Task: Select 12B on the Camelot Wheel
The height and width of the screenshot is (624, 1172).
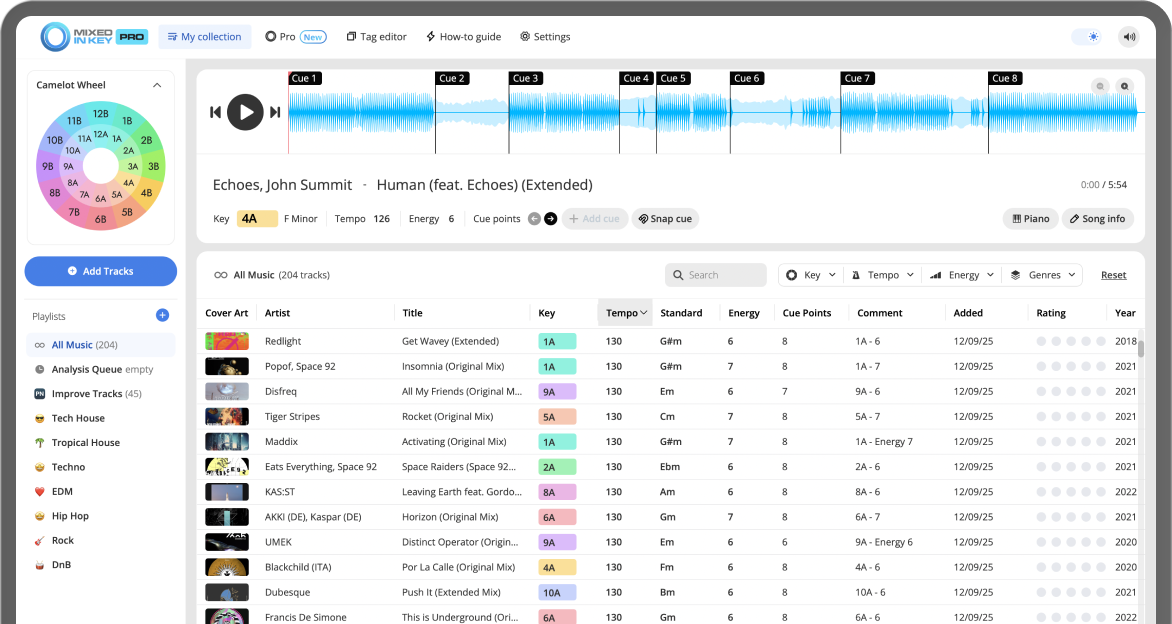Action: click(100, 114)
